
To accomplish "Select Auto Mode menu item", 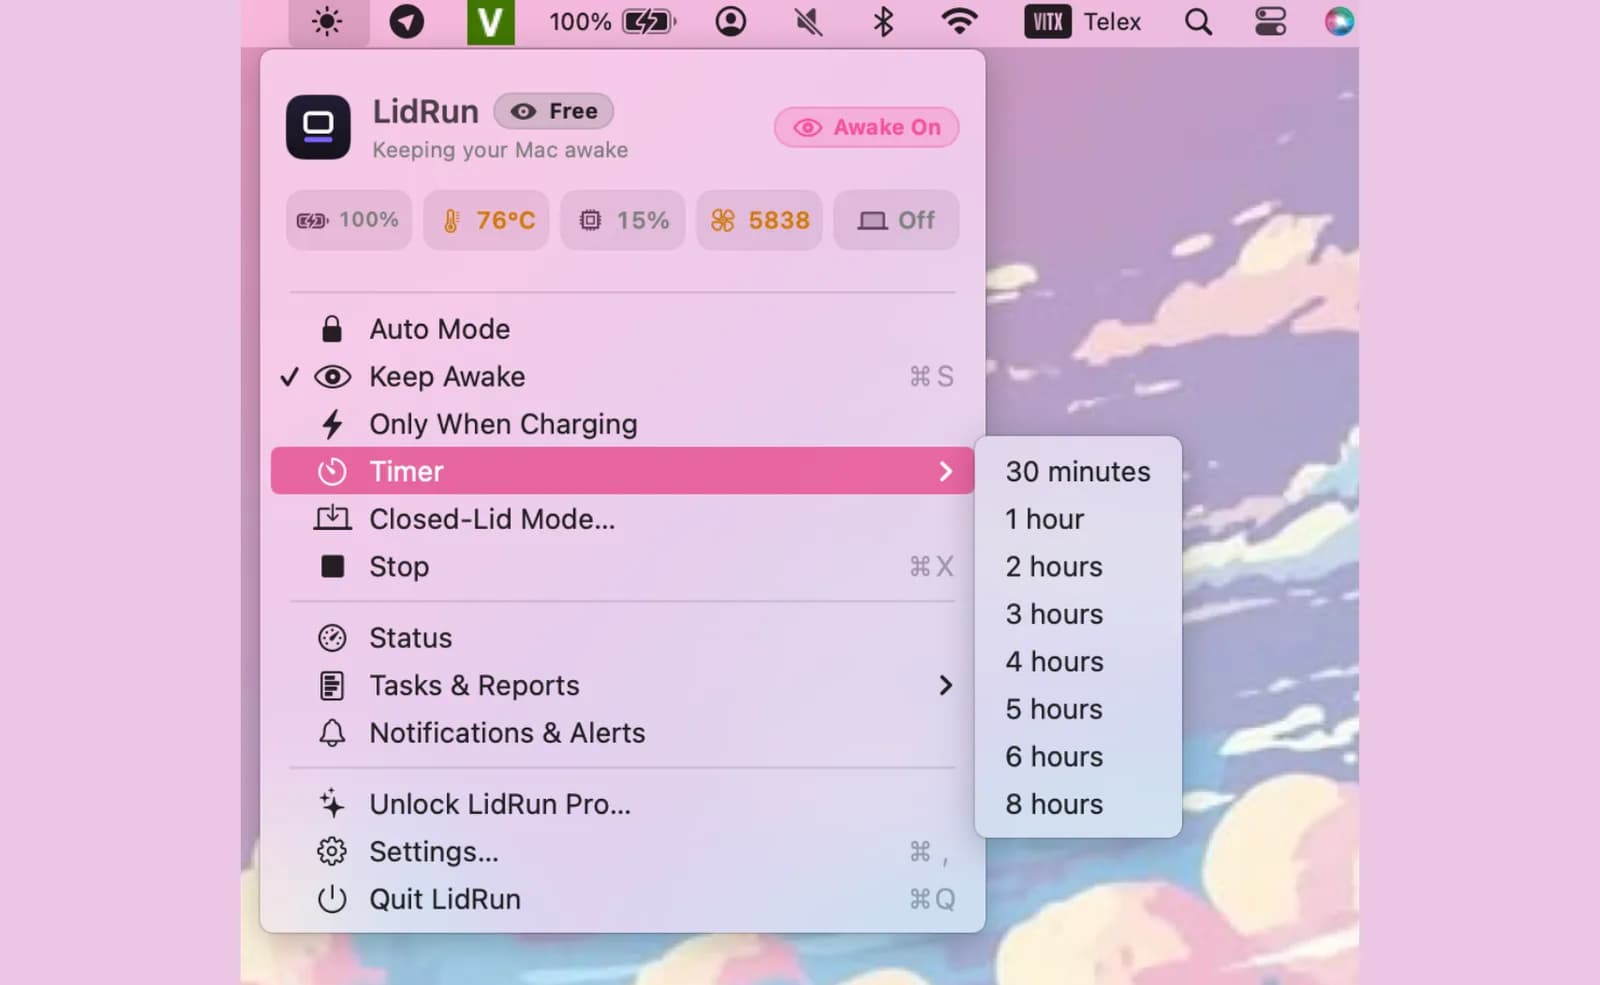I will (622, 329).
